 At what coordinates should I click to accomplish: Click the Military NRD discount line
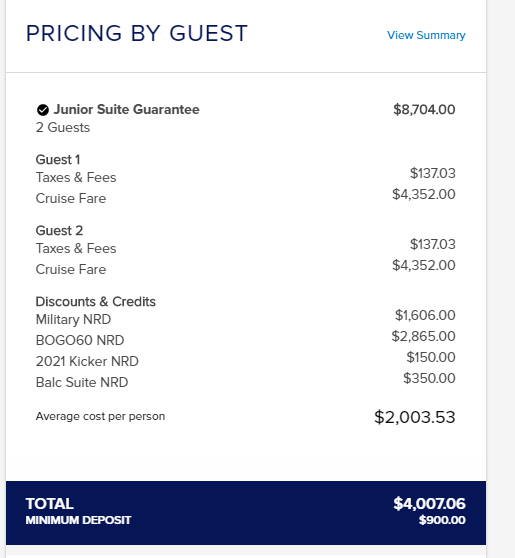click(x=245, y=319)
